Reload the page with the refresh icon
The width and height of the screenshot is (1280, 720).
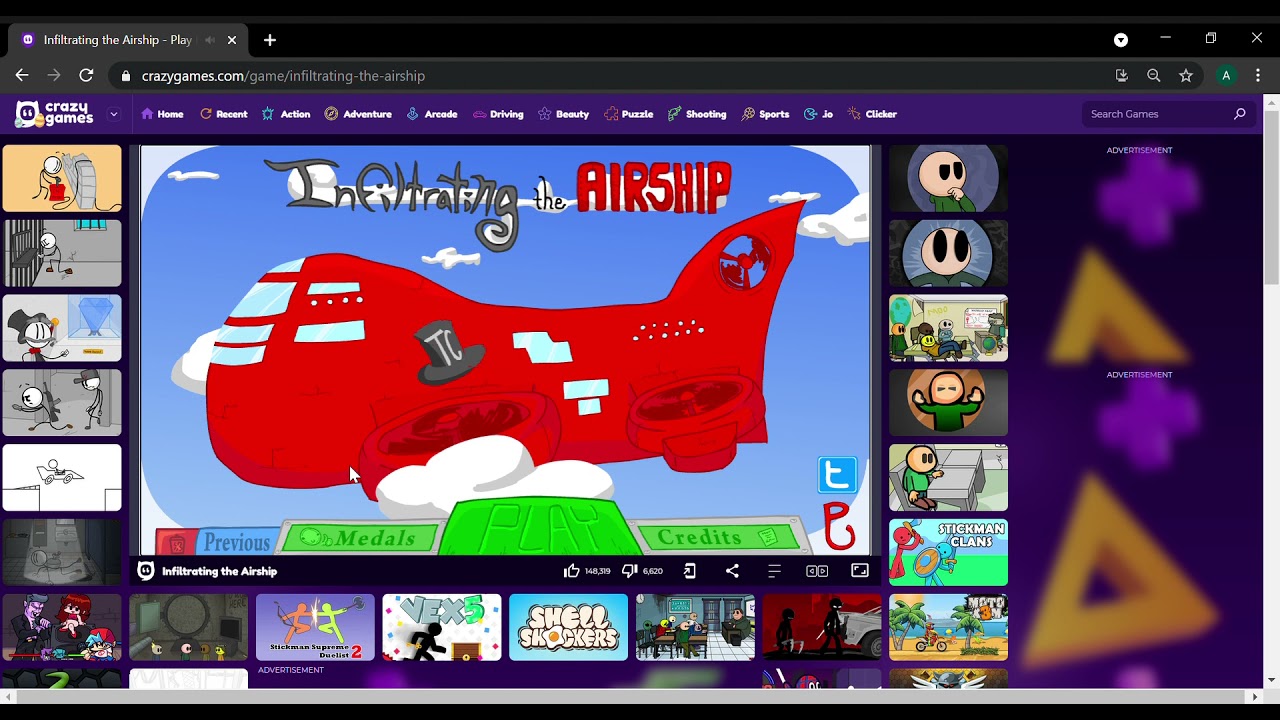(x=86, y=76)
